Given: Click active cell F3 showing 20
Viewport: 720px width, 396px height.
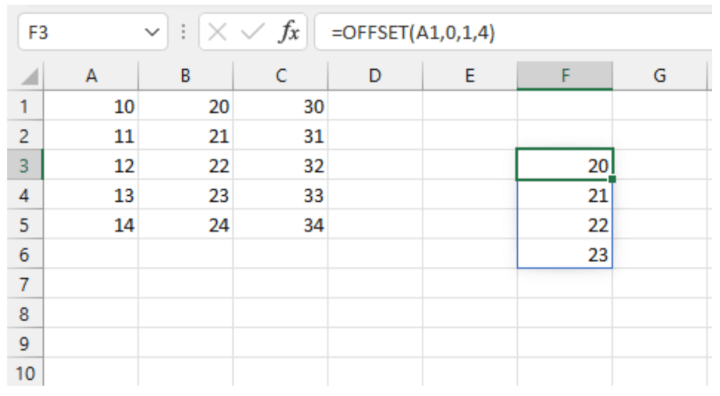Looking at the screenshot, I should [x=565, y=164].
